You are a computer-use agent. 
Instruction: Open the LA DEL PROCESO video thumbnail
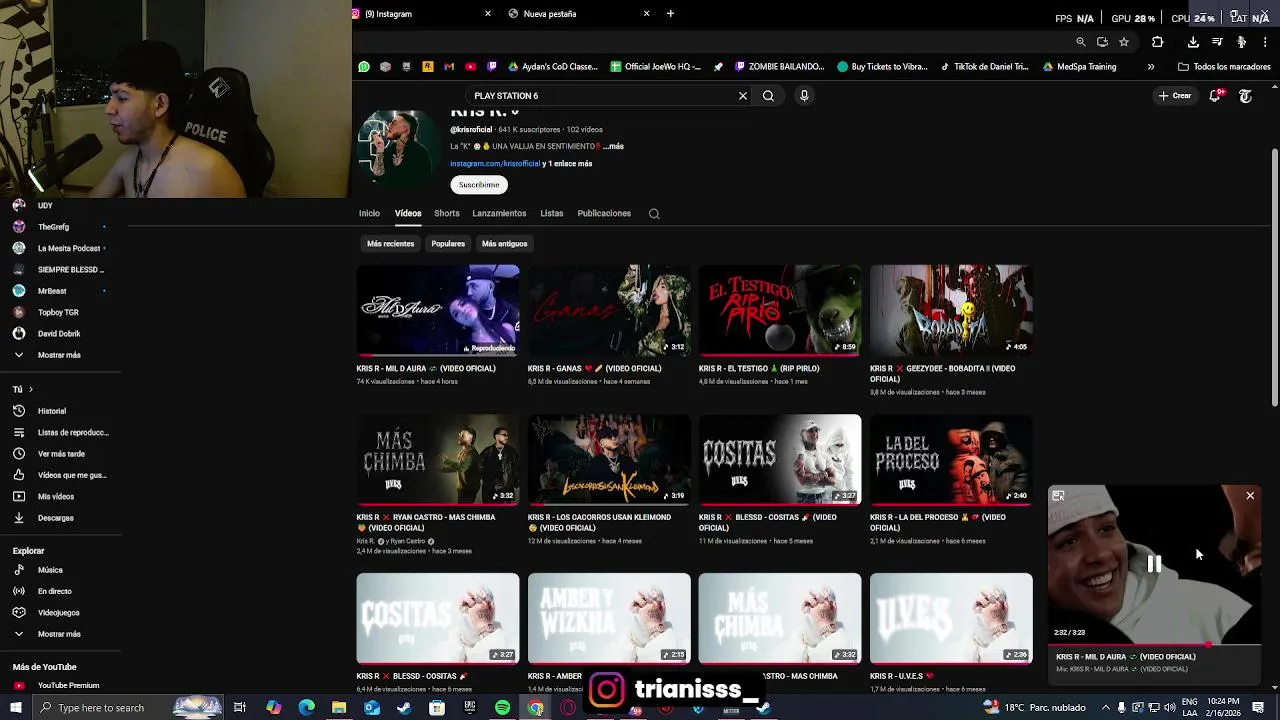tap(951, 459)
